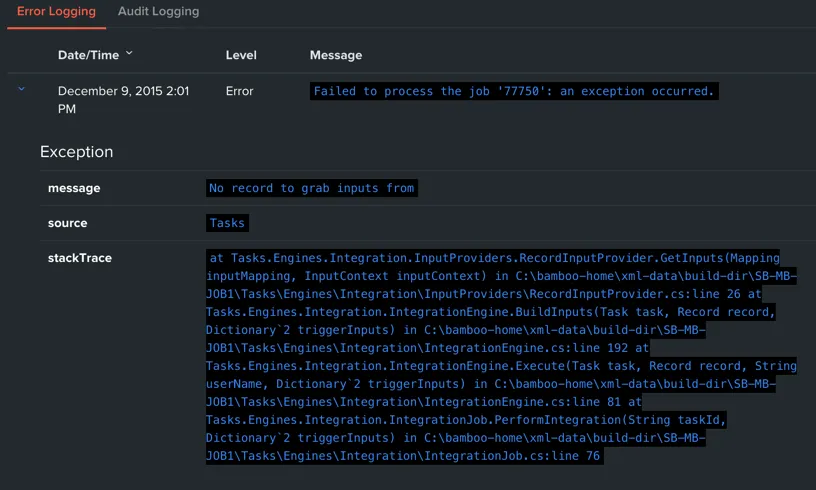Screen dimensions: 816x490
Task: Click the Exception section heading
Action: click(76, 152)
